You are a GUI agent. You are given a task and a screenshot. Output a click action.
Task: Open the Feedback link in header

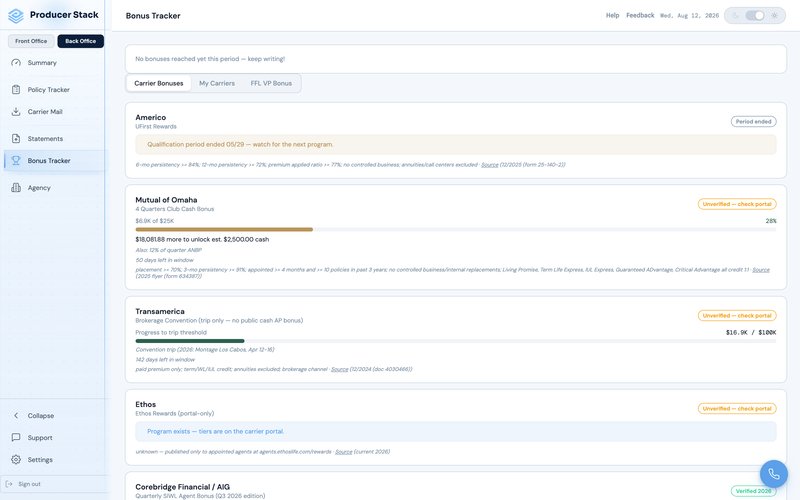click(640, 15)
